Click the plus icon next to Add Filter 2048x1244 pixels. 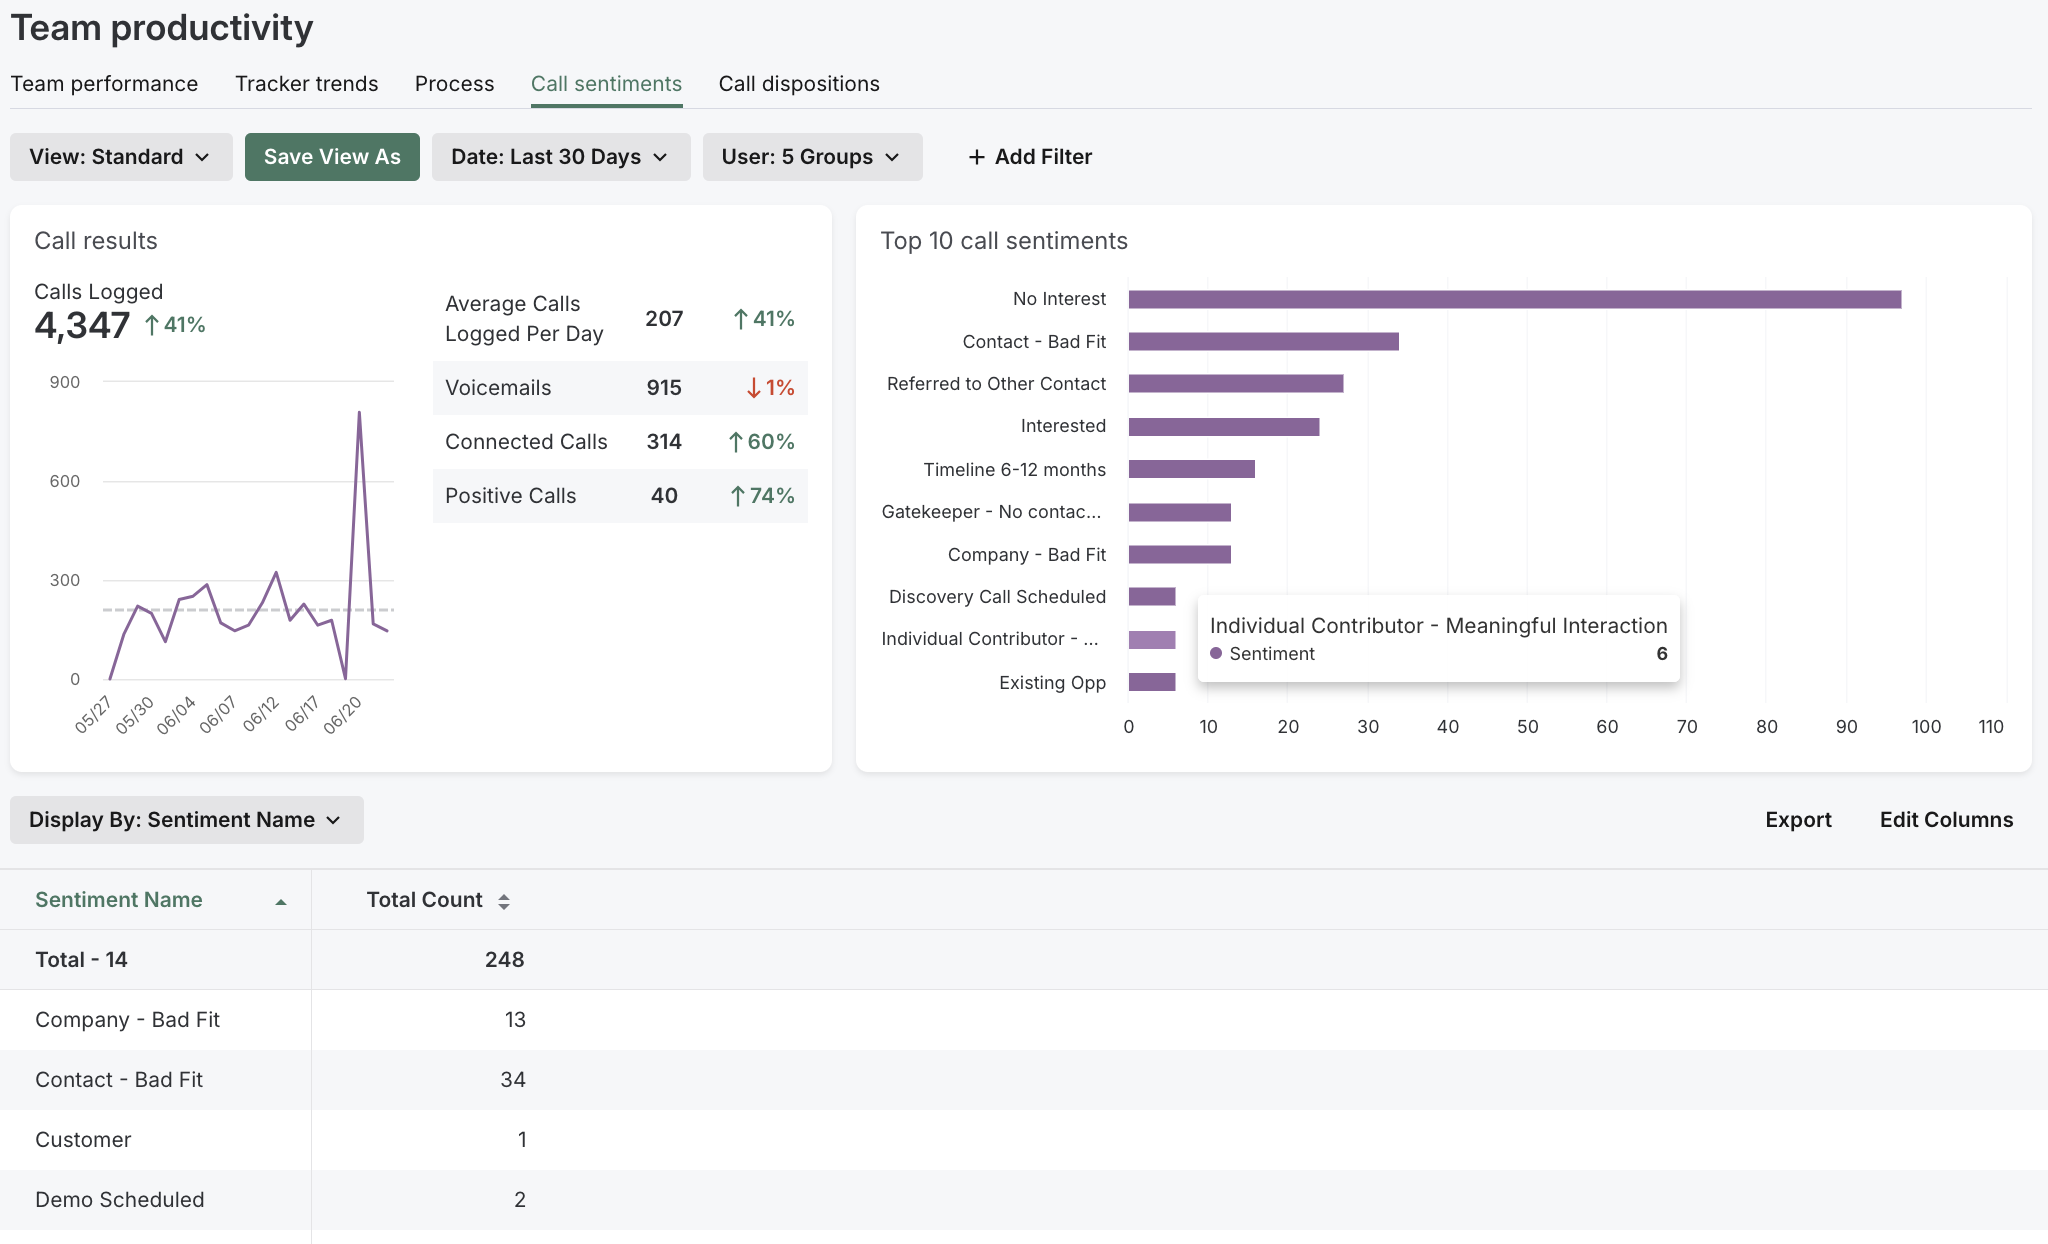click(x=975, y=156)
